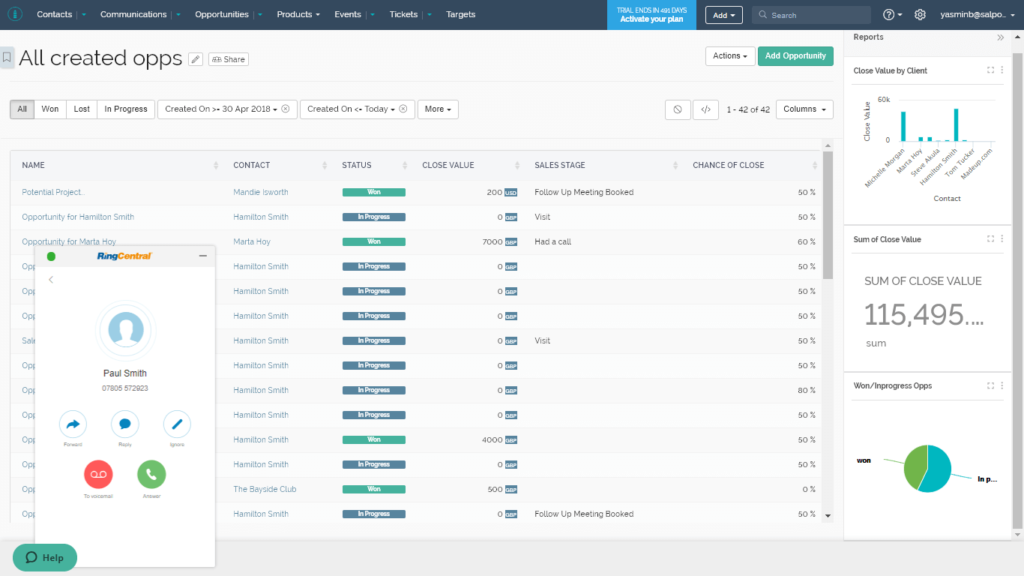Answer the incoming call from Paul Smith
The width and height of the screenshot is (1024, 576).
pos(151,473)
